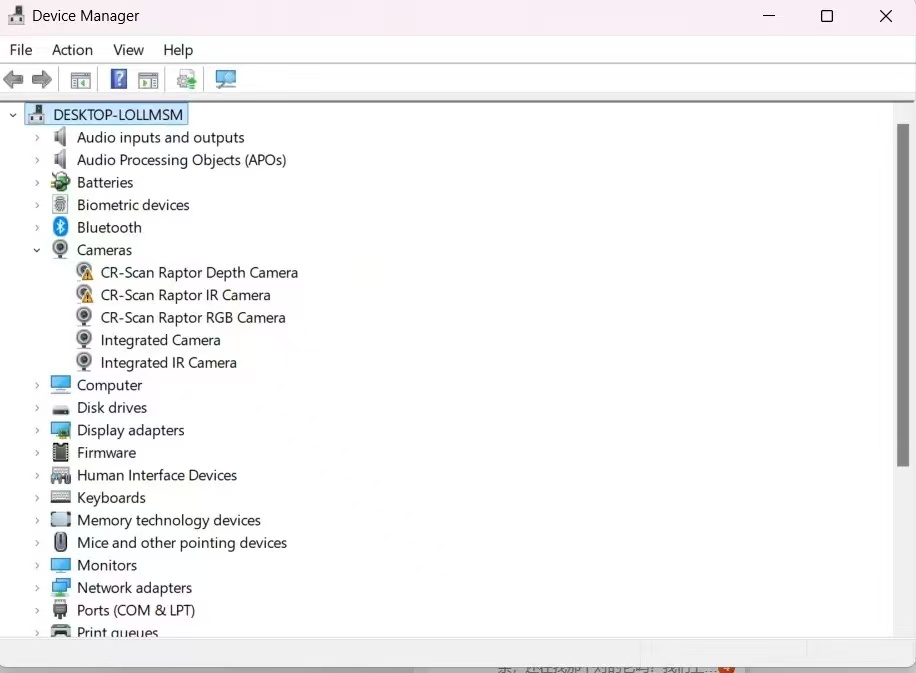This screenshot has width=916, height=673.
Task: Open Help using the toolbar question mark icon
Action: point(118,79)
